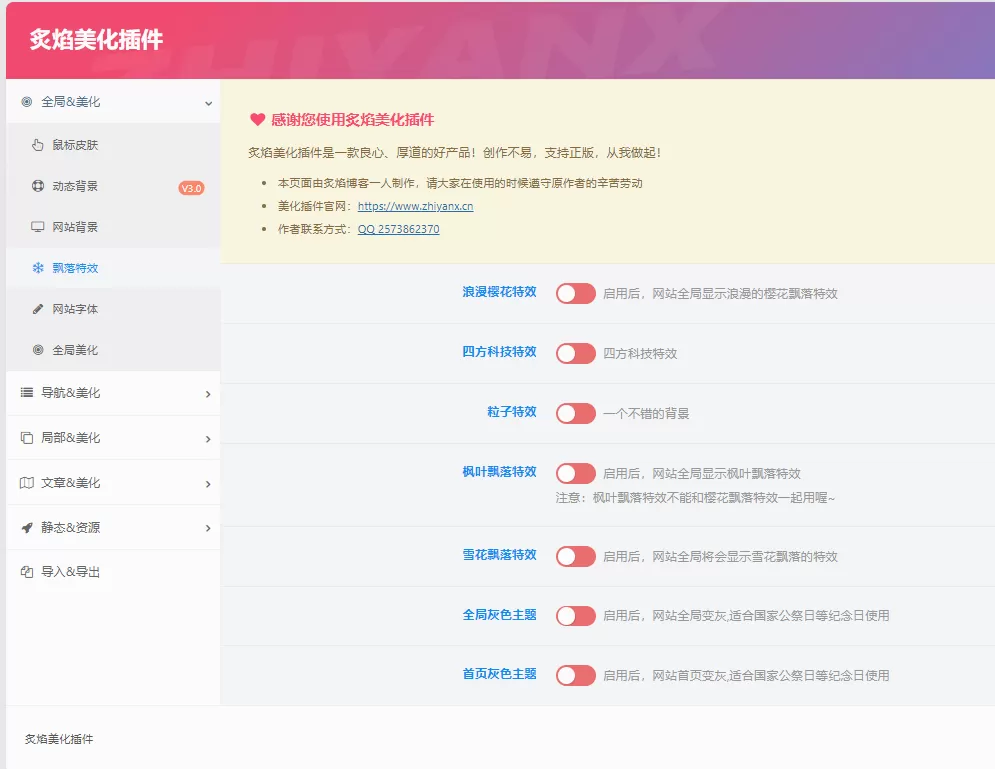Click the pencil icon beside 网站字体
The image size is (995, 769).
point(38,309)
